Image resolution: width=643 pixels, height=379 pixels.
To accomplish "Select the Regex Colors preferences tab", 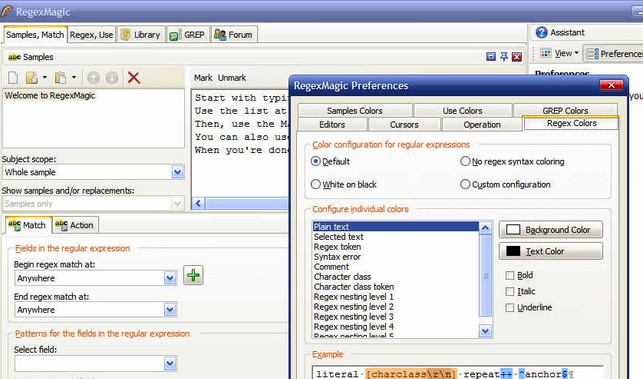I will (x=571, y=123).
